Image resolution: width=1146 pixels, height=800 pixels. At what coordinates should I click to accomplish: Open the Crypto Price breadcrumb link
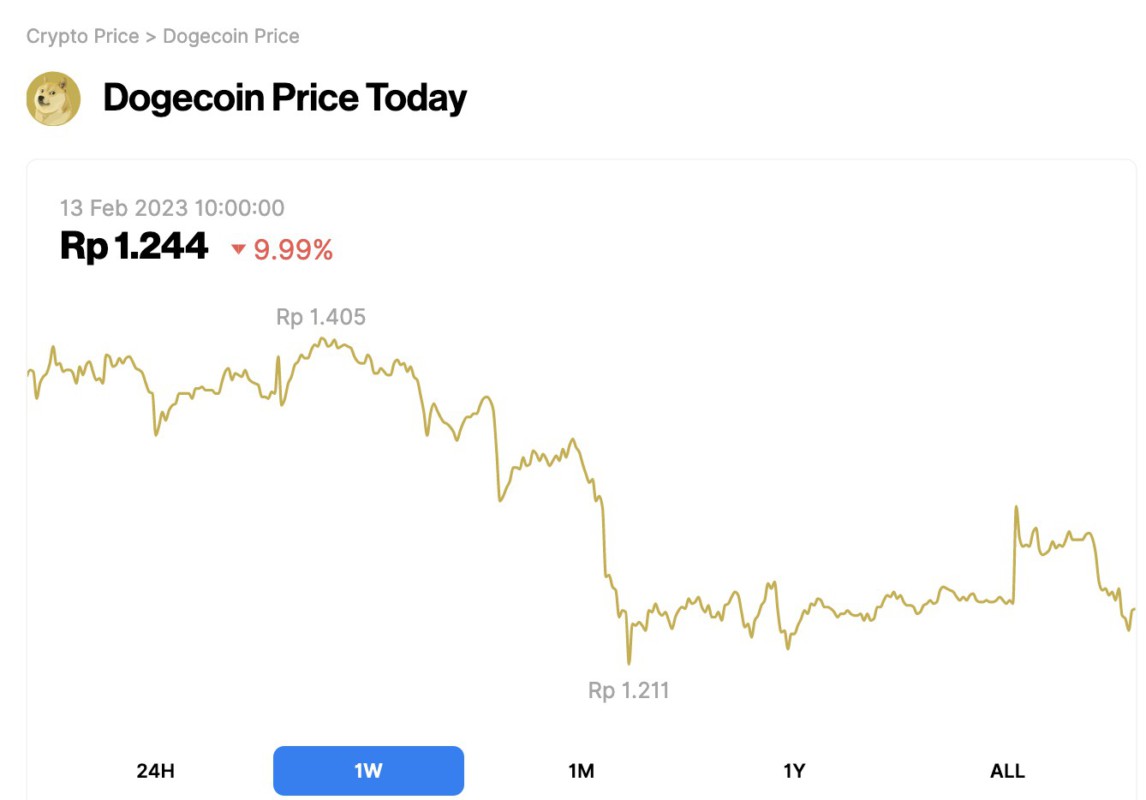click(81, 36)
